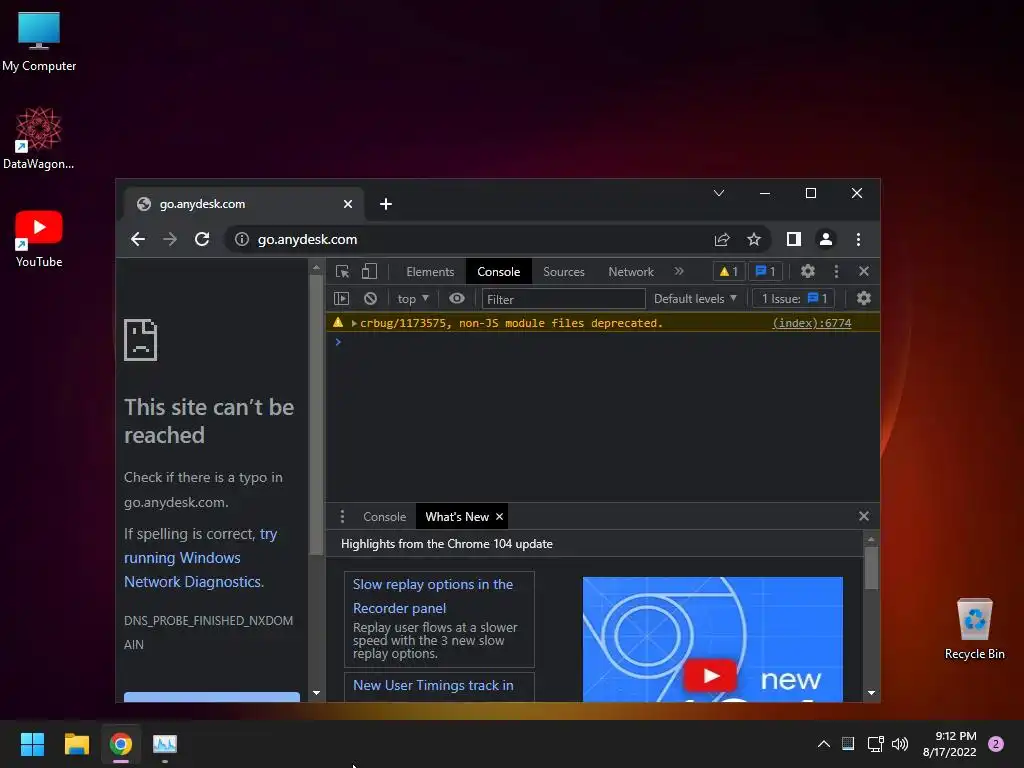Click the blue issues count badge
Screen dimensions: 1024x768
click(765, 271)
